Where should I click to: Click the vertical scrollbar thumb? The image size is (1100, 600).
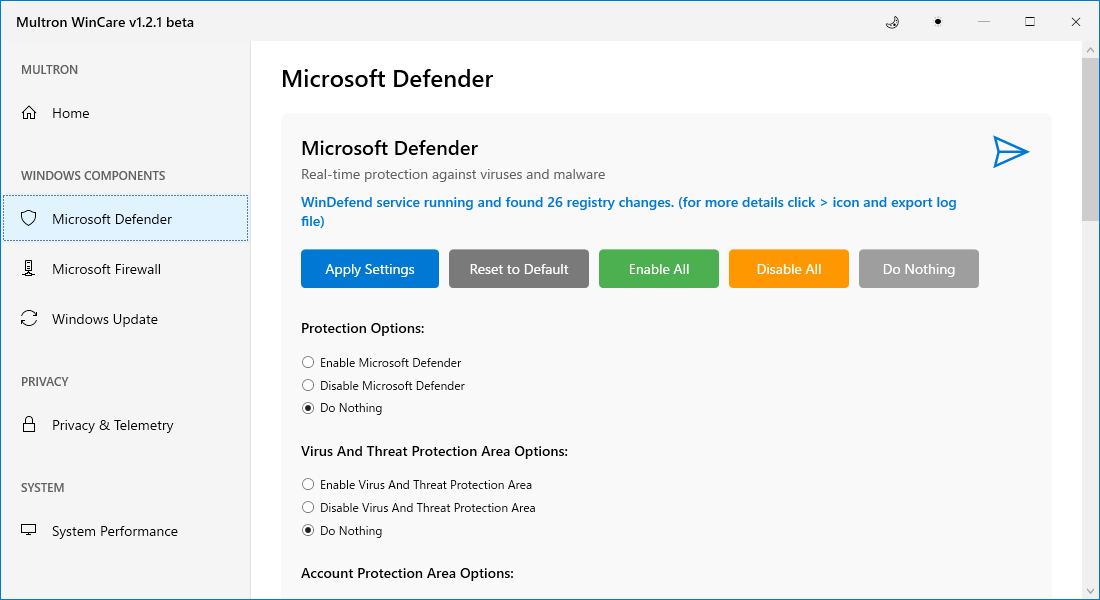coord(1091,140)
